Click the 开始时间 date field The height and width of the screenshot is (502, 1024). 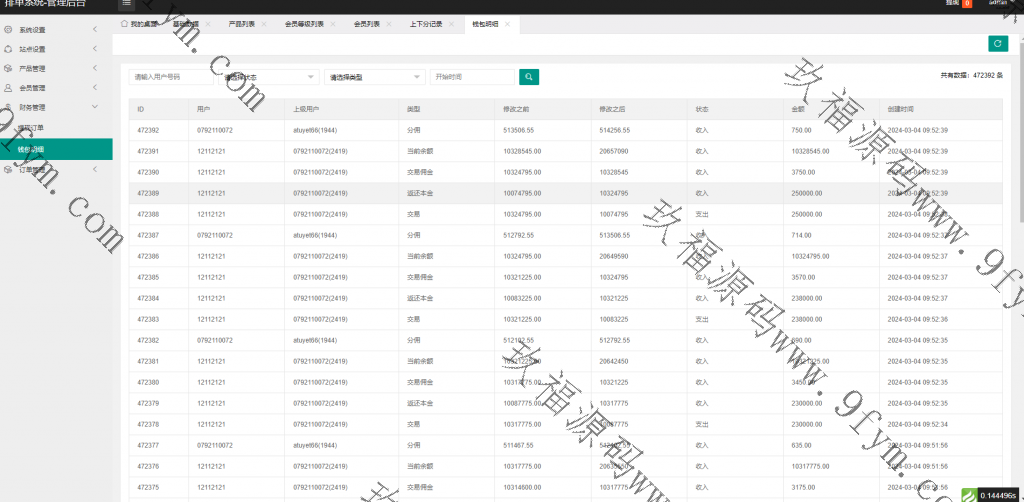(471, 77)
